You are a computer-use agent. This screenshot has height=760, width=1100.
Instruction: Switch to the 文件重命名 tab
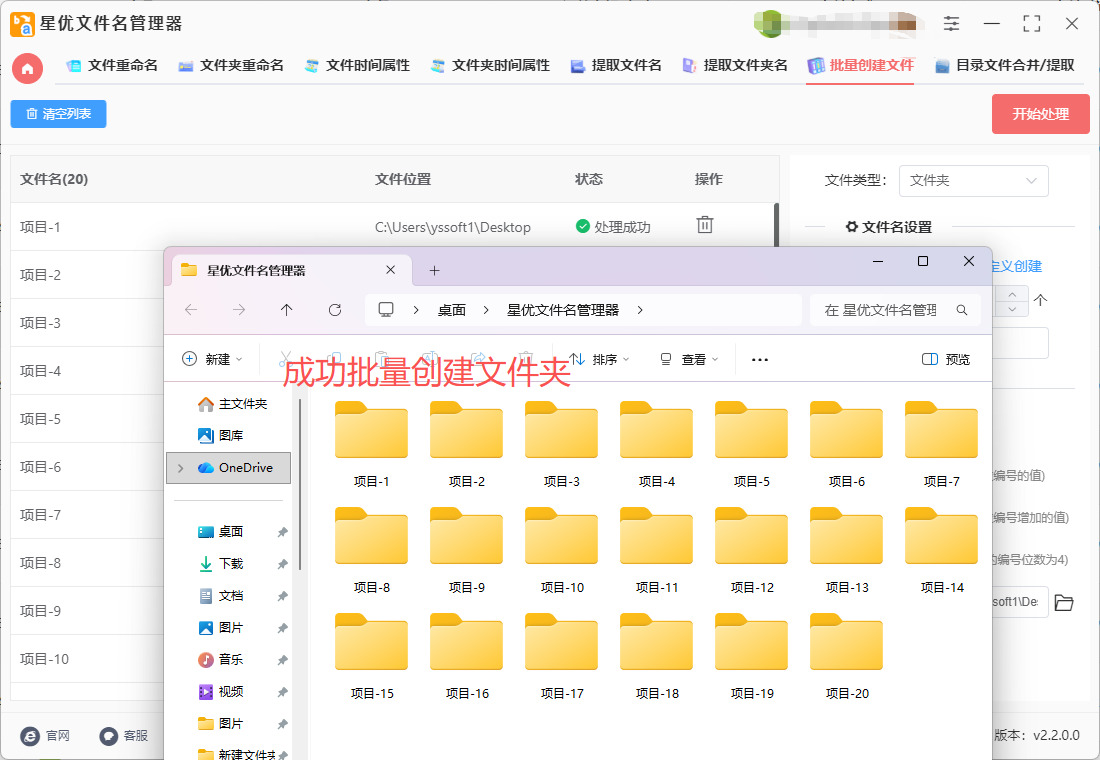pos(112,66)
